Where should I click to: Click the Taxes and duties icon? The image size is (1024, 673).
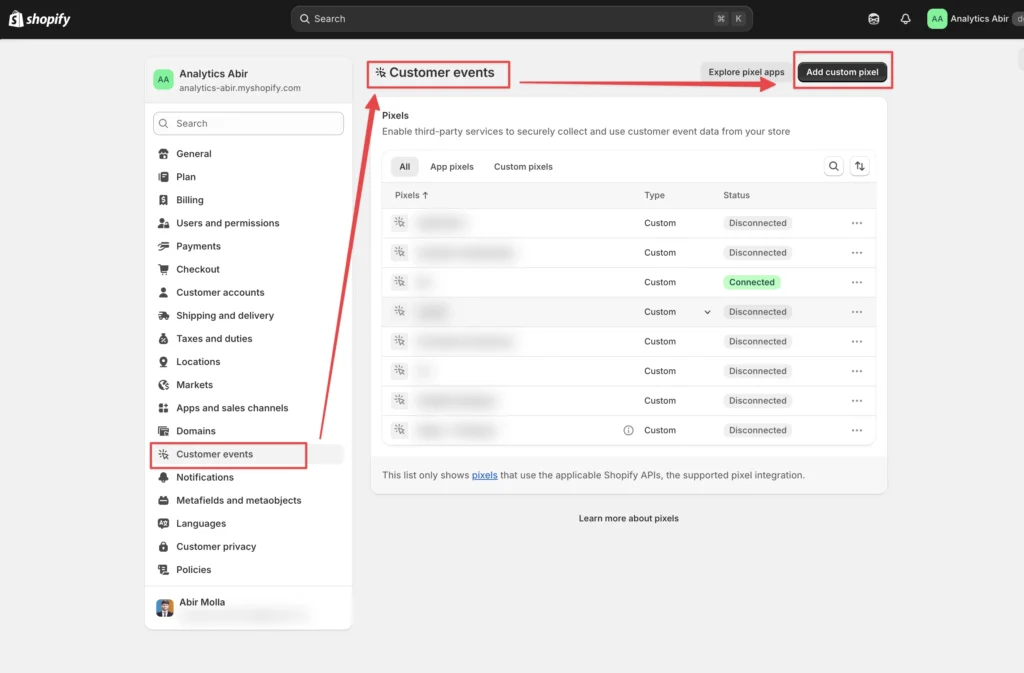pyautogui.click(x=163, y=339)
